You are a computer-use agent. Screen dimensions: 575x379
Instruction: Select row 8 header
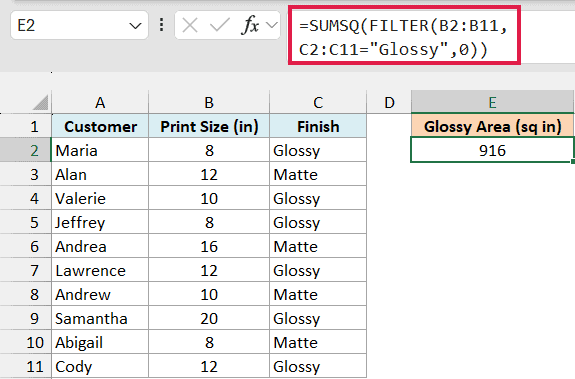26,294
